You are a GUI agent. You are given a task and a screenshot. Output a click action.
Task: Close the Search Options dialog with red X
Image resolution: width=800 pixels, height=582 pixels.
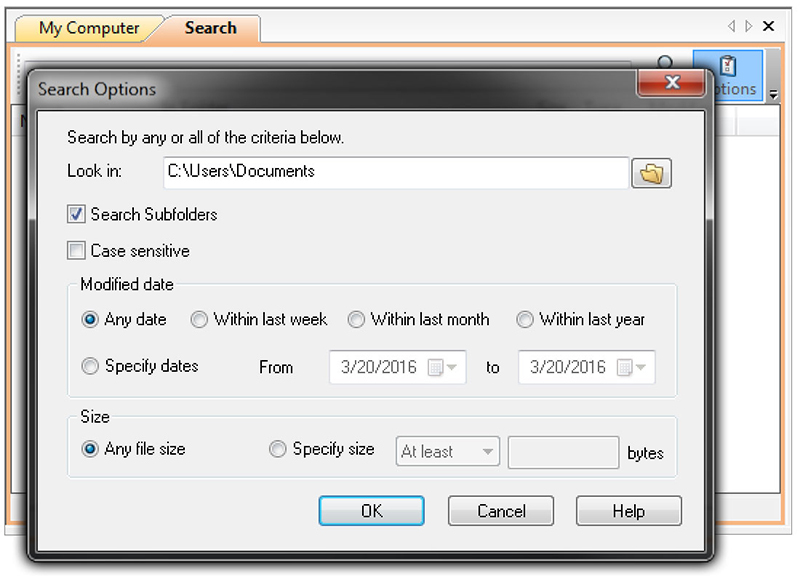[671, 82]
